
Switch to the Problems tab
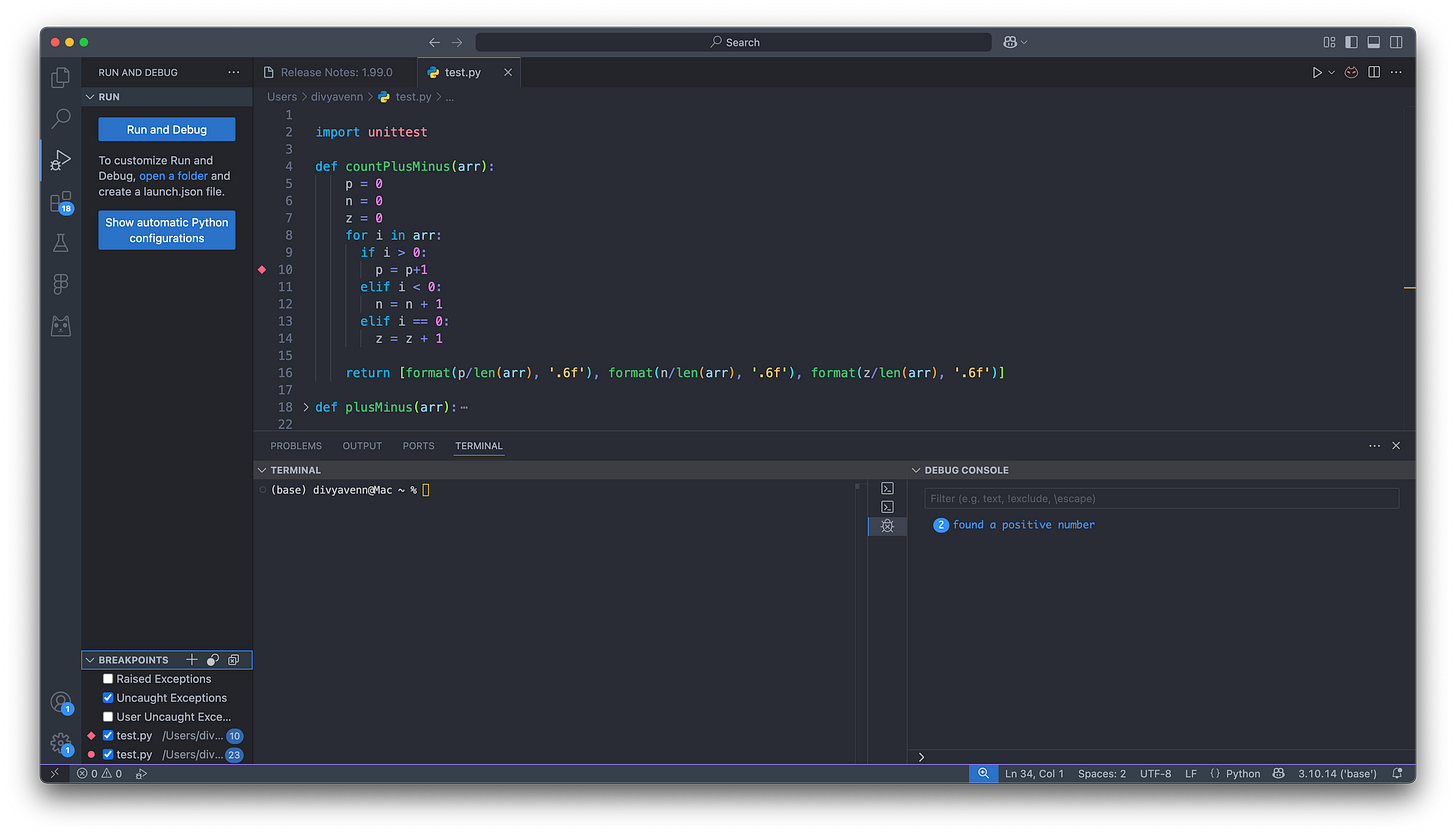296,446
